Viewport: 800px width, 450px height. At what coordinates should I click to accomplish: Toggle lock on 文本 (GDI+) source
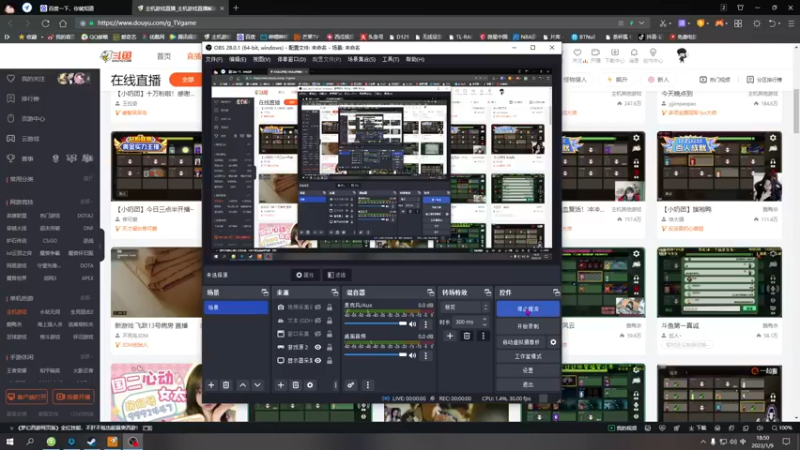(330, 320)
